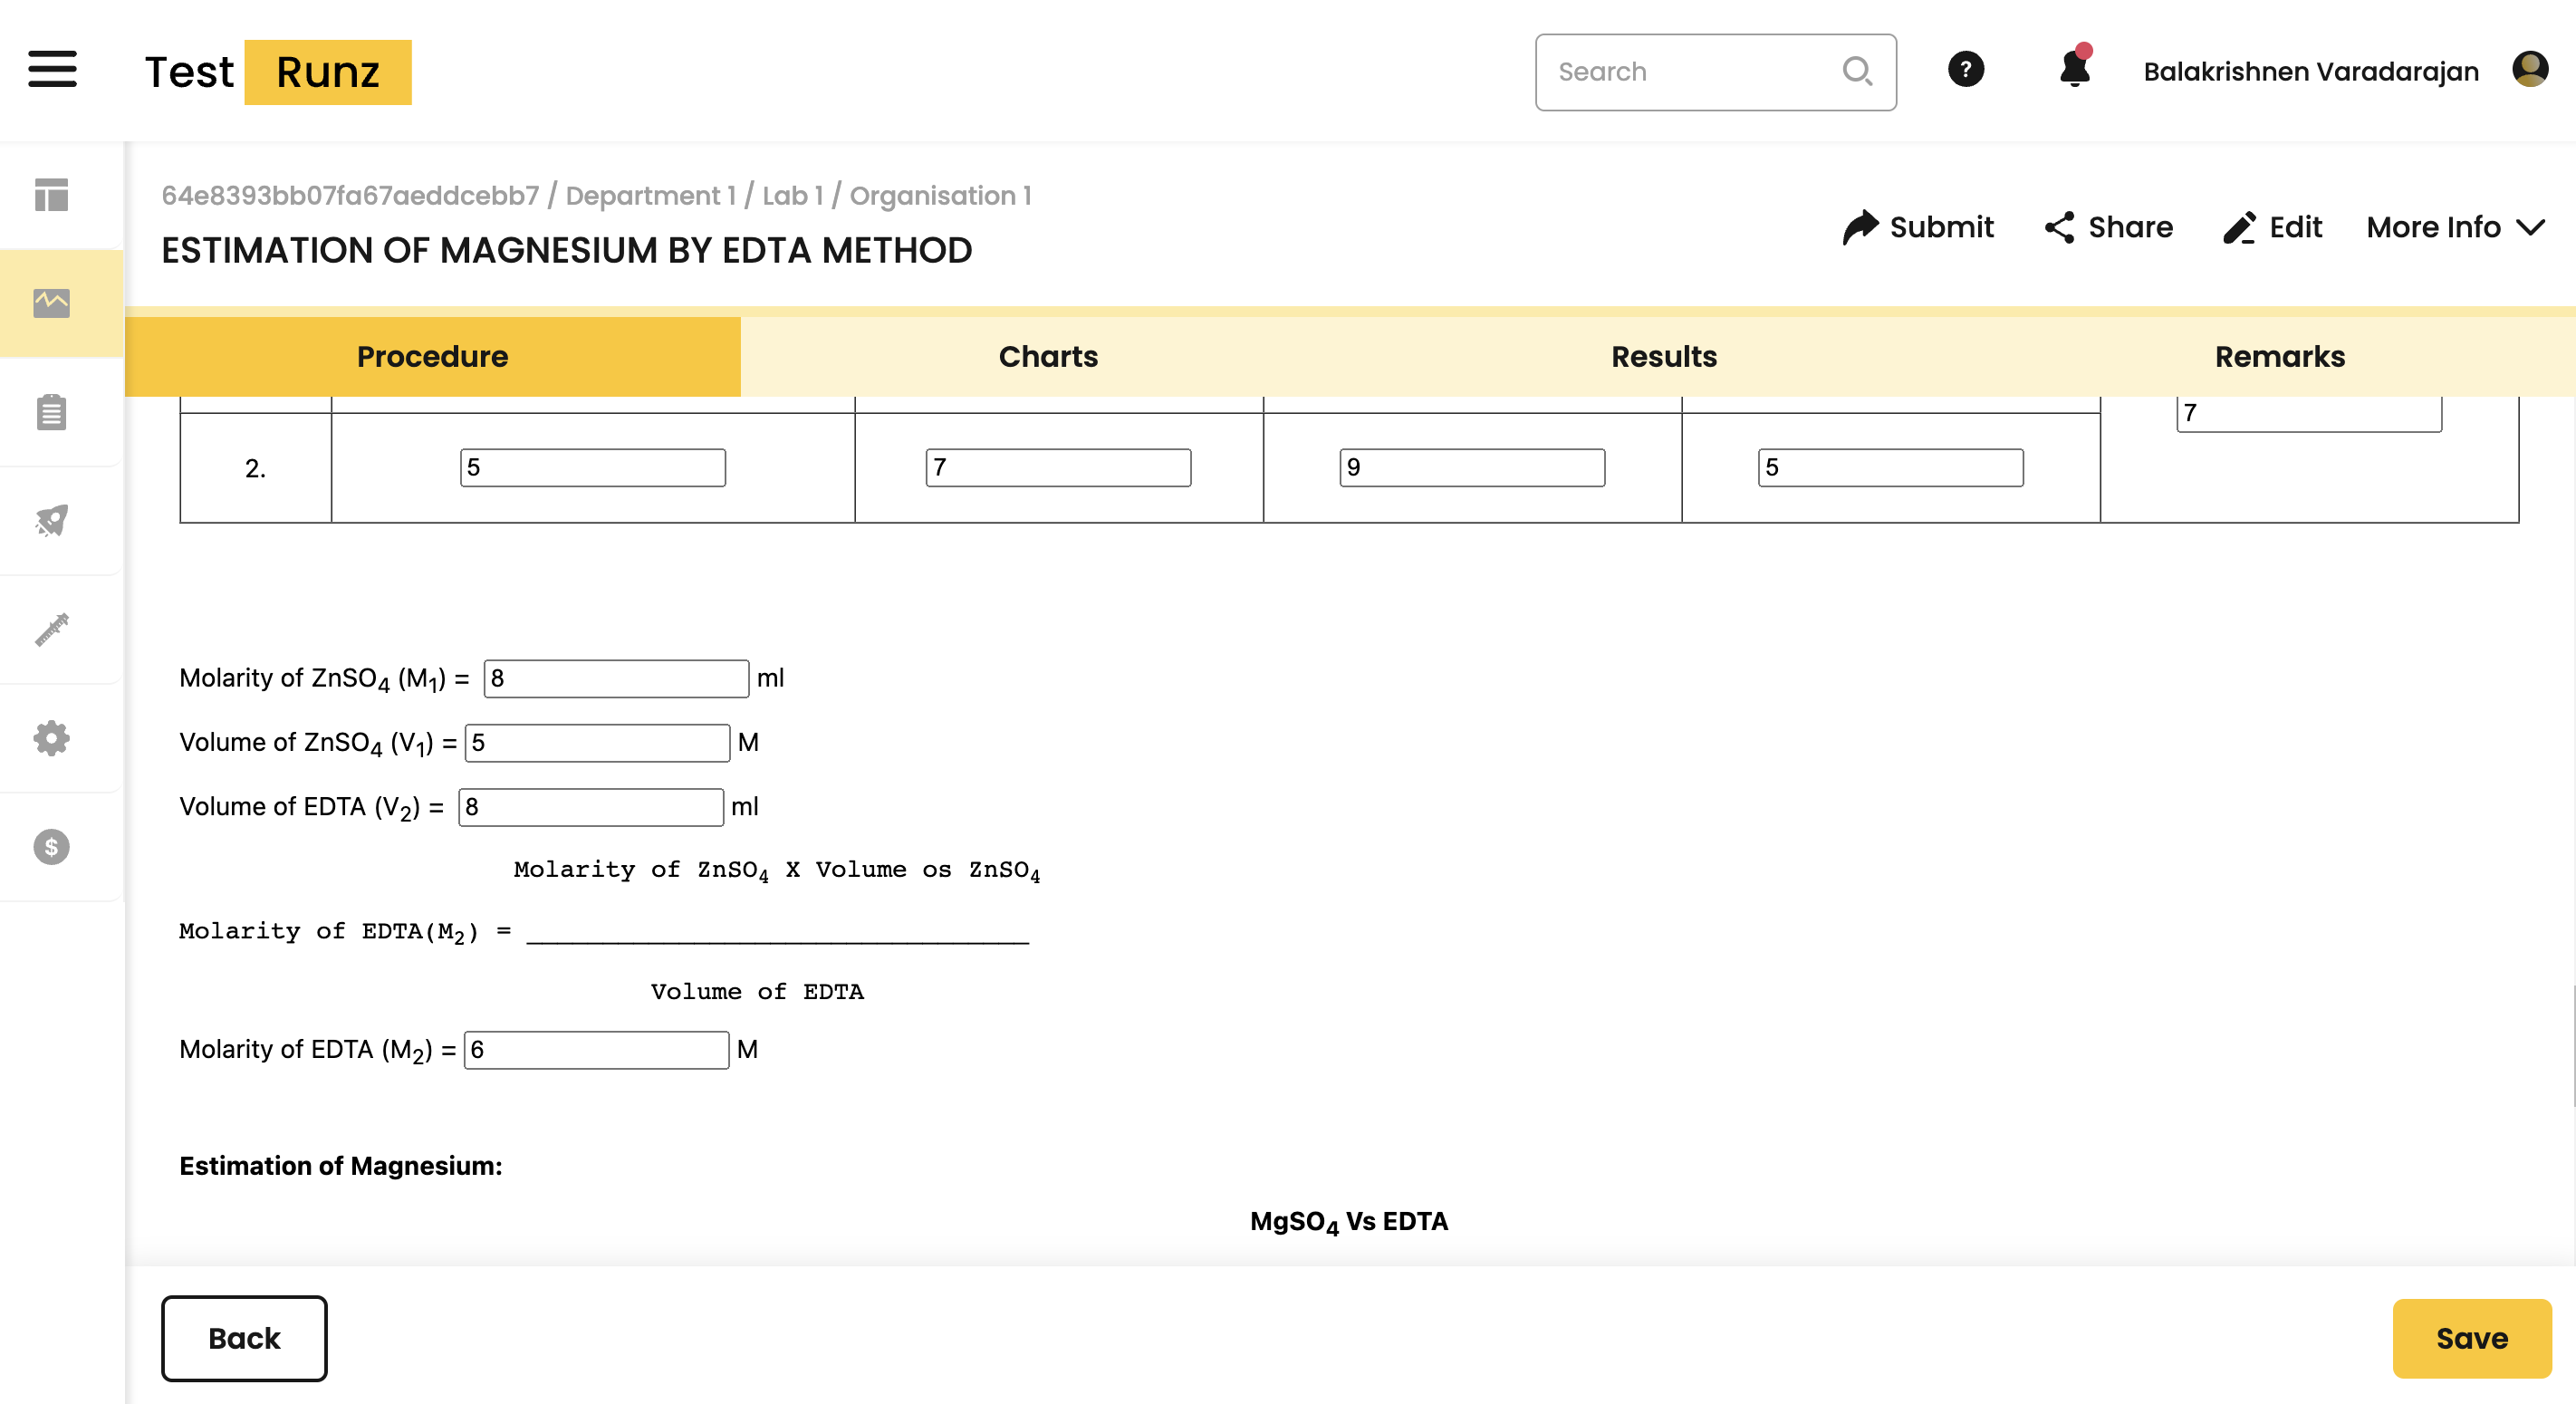Image resolution: width=2576 pixels, height=1404 pixels.
Task: Click the Share button
Action: click(x=2108, y=227)
